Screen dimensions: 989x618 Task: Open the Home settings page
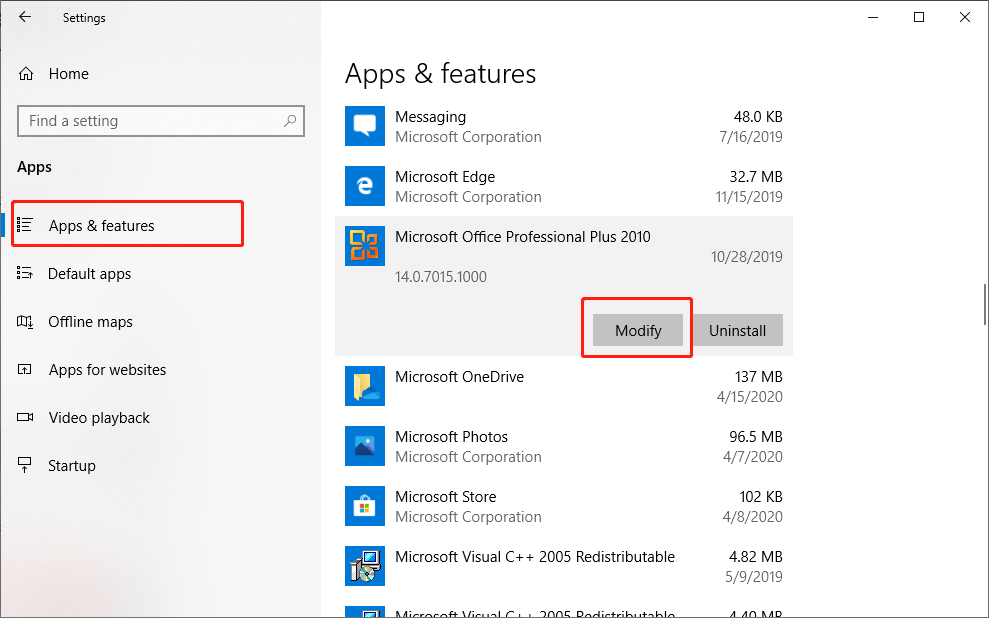69,74
